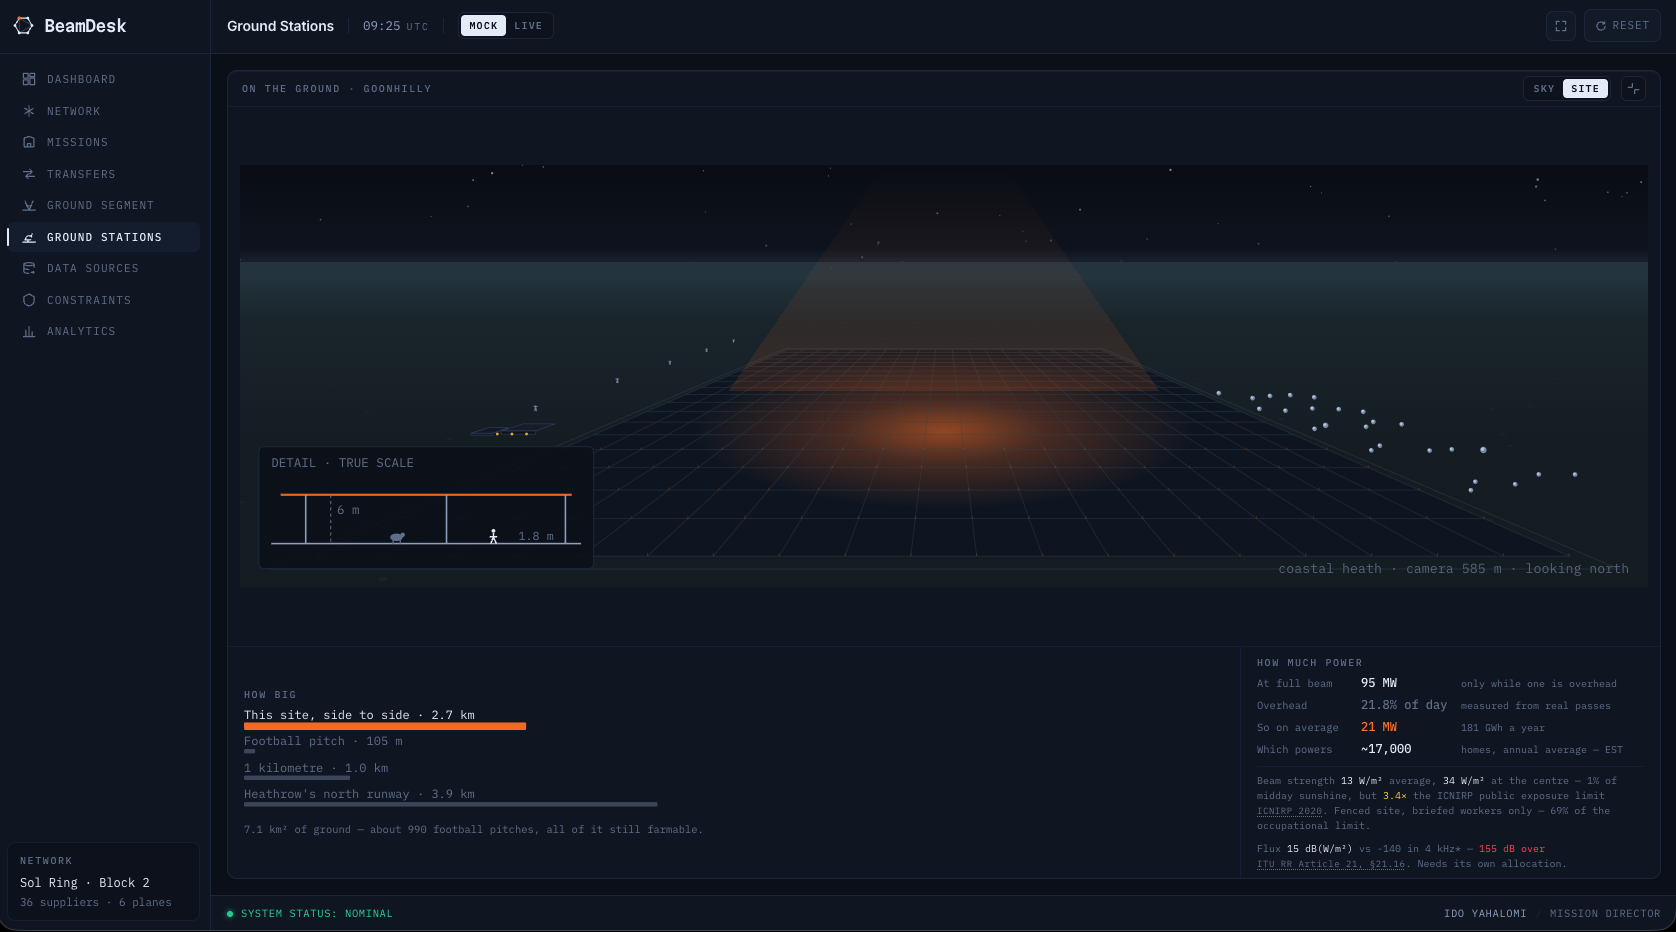
Task: Click the 09:25 UTC clock
Action: coord(395,26)
